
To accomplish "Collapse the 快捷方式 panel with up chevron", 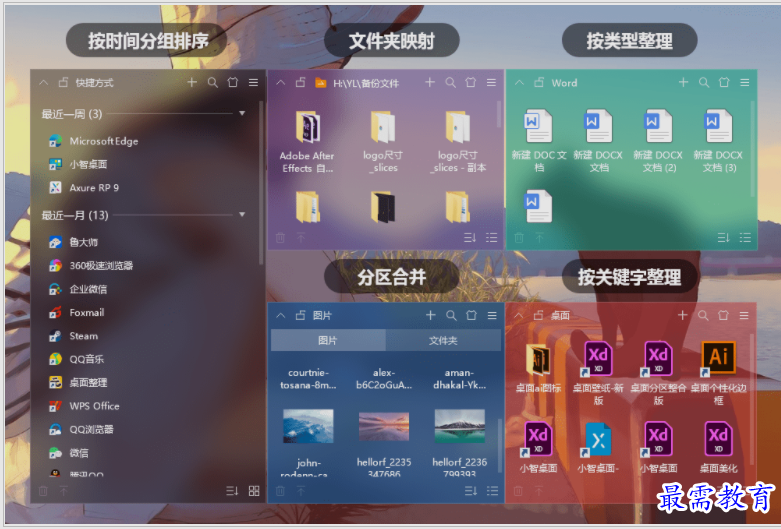I will [44, 83].
